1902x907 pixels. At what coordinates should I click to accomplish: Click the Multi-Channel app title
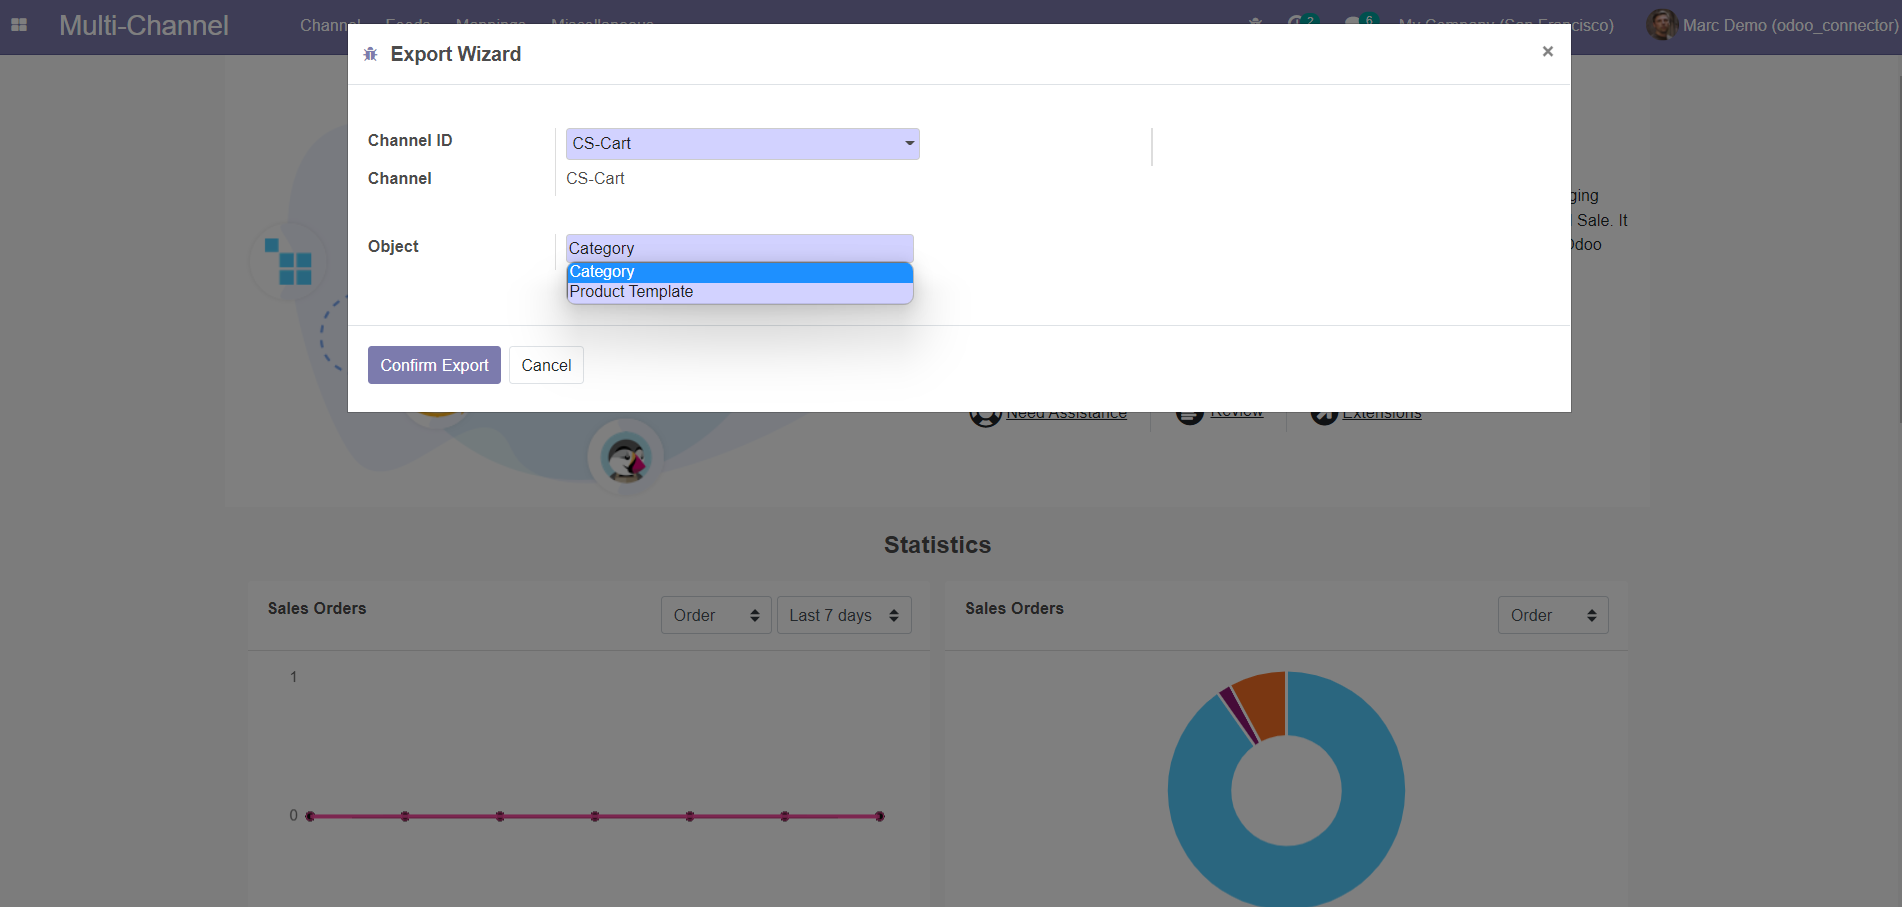pos(144,25)
